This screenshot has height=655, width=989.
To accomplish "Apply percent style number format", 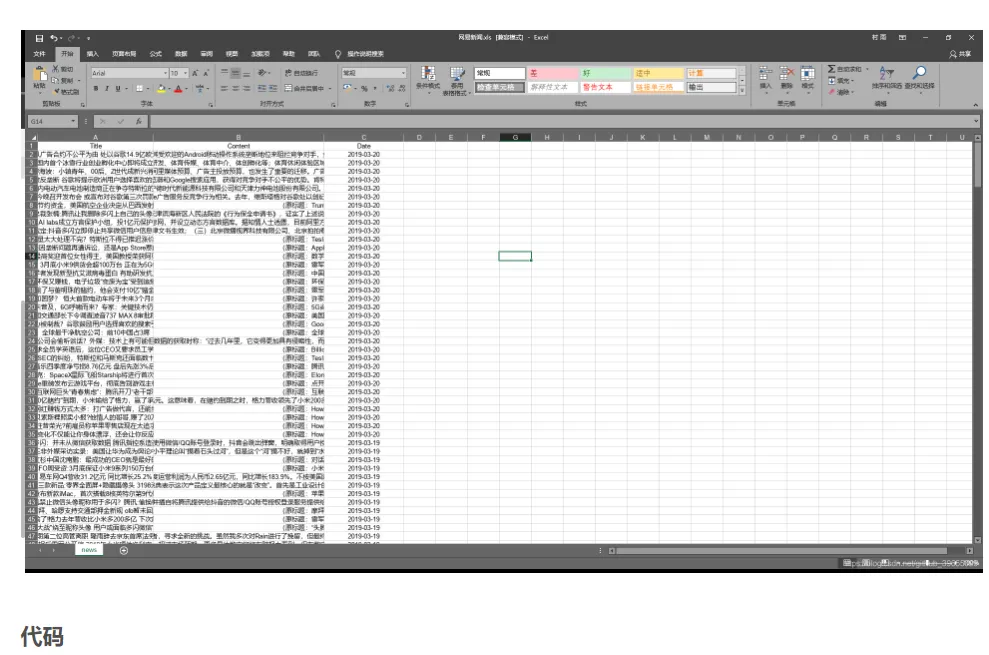I will [x=364, y=89].
